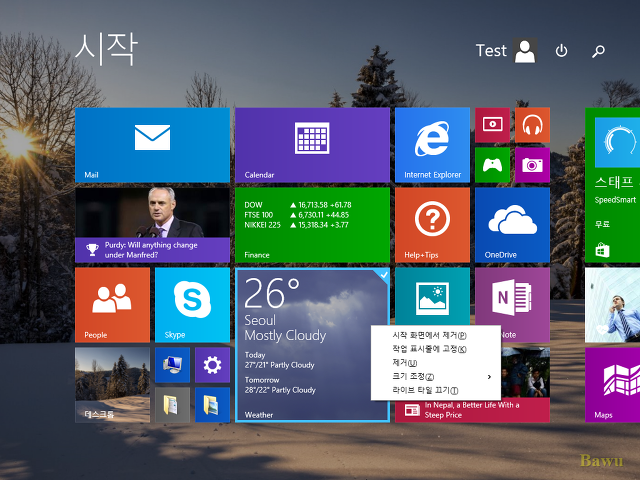The image size is (640, 480).
Task: Open the Desktop (데스크톱) tile
Action: [x=112, y=385]
